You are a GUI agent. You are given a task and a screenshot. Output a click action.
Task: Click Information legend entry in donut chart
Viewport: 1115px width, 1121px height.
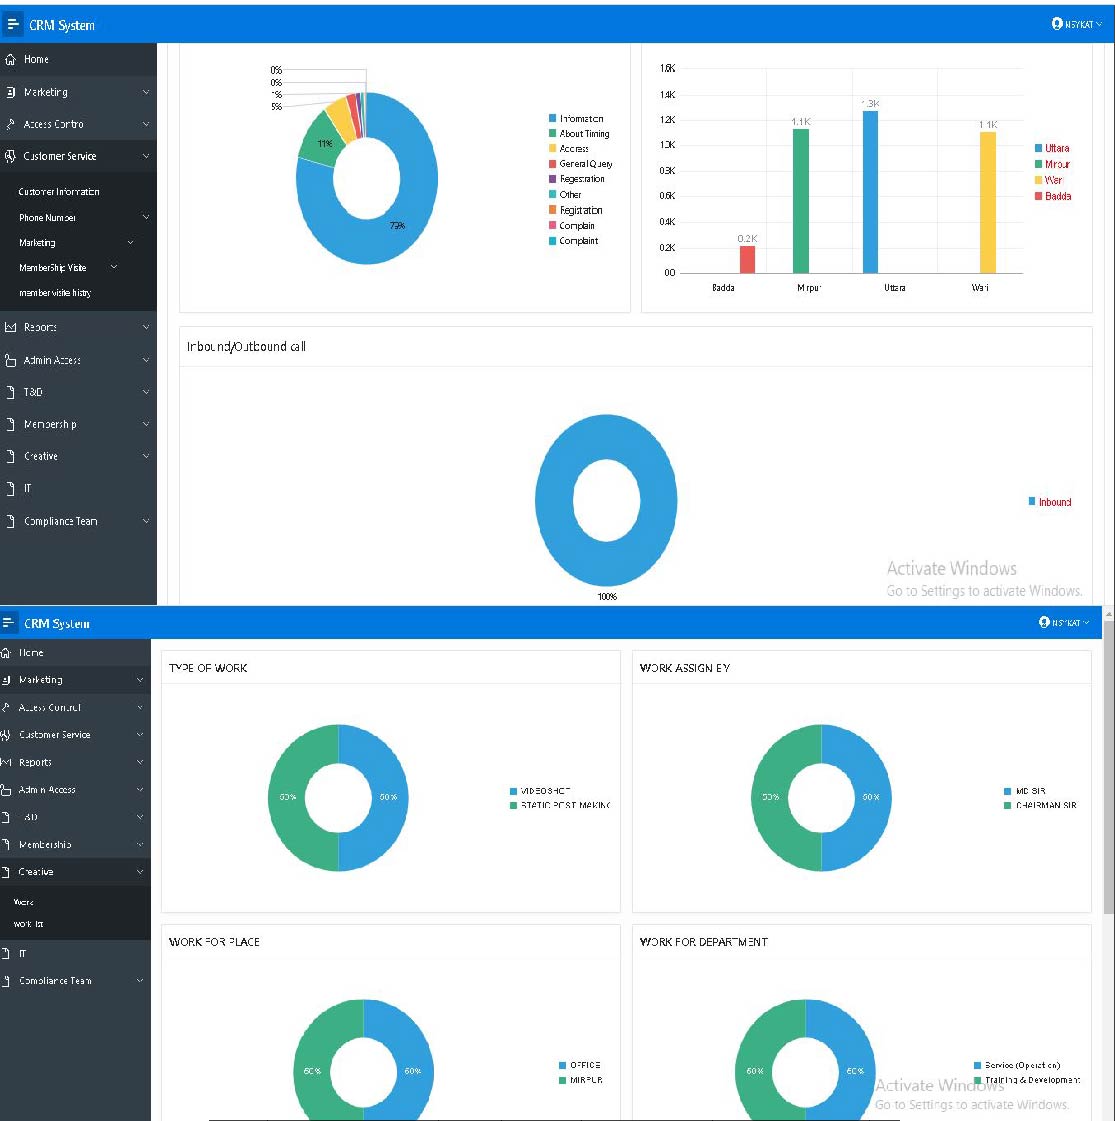point(576,119)
